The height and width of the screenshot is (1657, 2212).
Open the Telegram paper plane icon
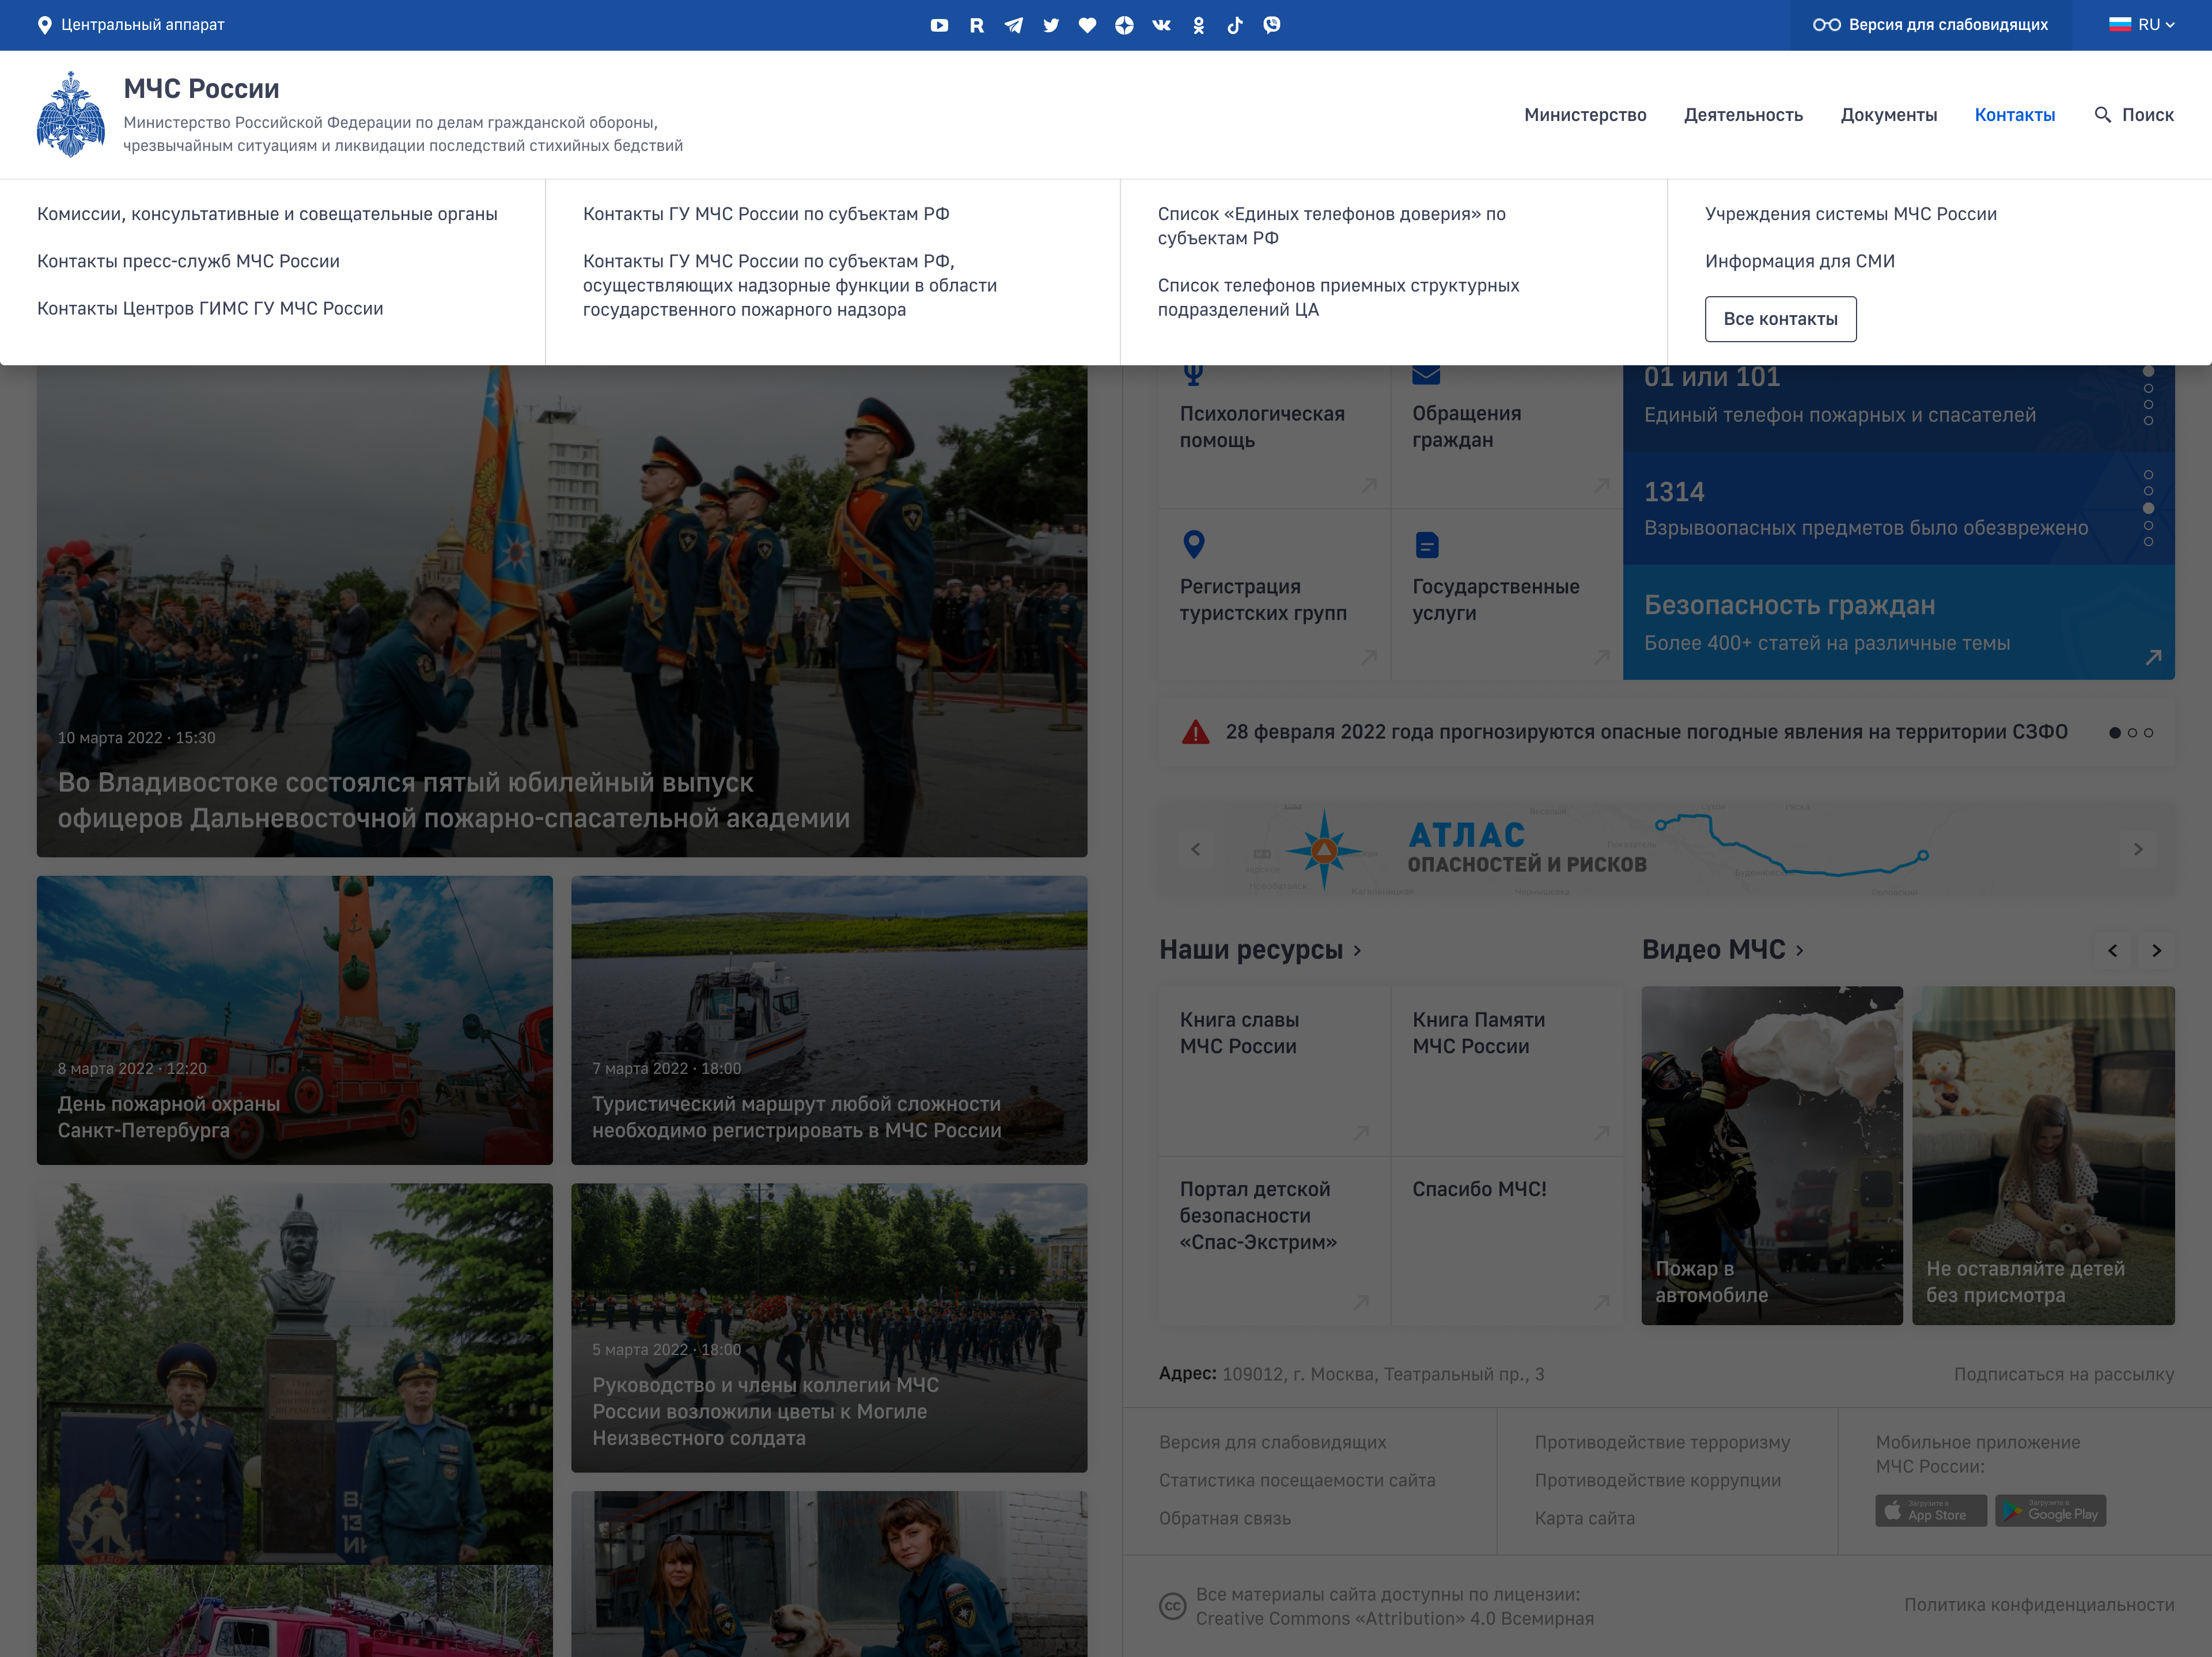pyautogui.click(x=1013, y=25)
